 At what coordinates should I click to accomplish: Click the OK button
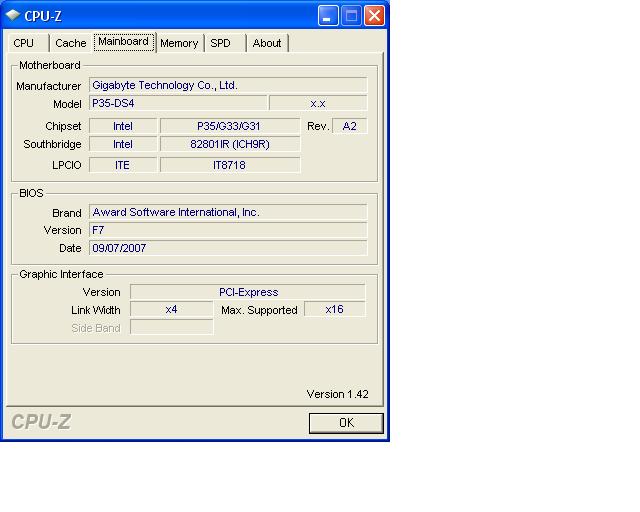346,423
